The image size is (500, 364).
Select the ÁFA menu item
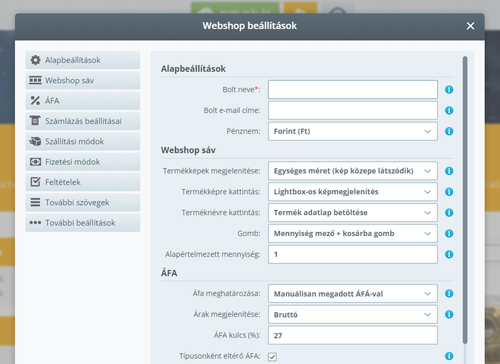83,101
